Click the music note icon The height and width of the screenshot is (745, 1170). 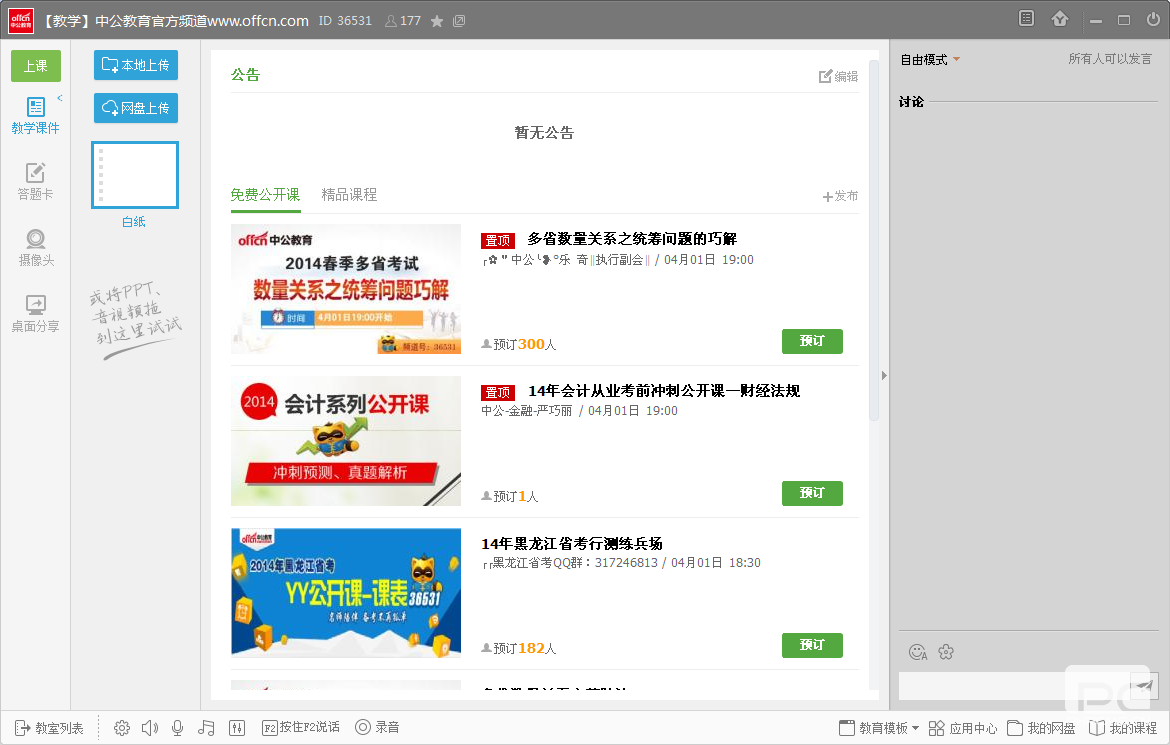click(x=206, y=728)
